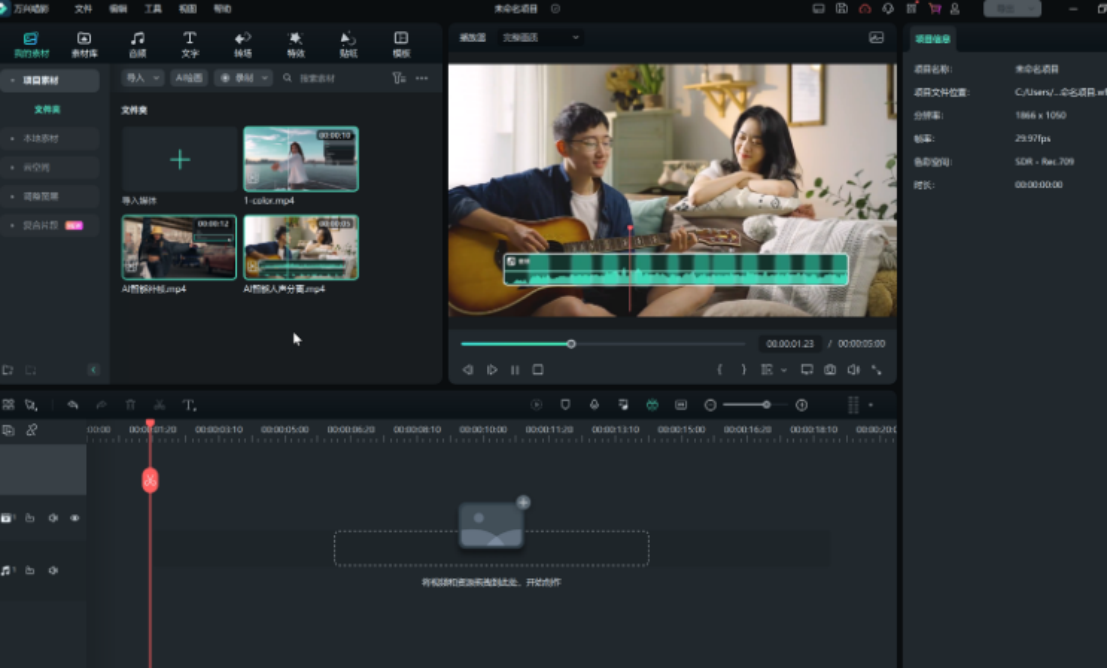Open the Transitions (转场) tab
This screenshot has height=668, width=1108.
(x=243, y=44)
